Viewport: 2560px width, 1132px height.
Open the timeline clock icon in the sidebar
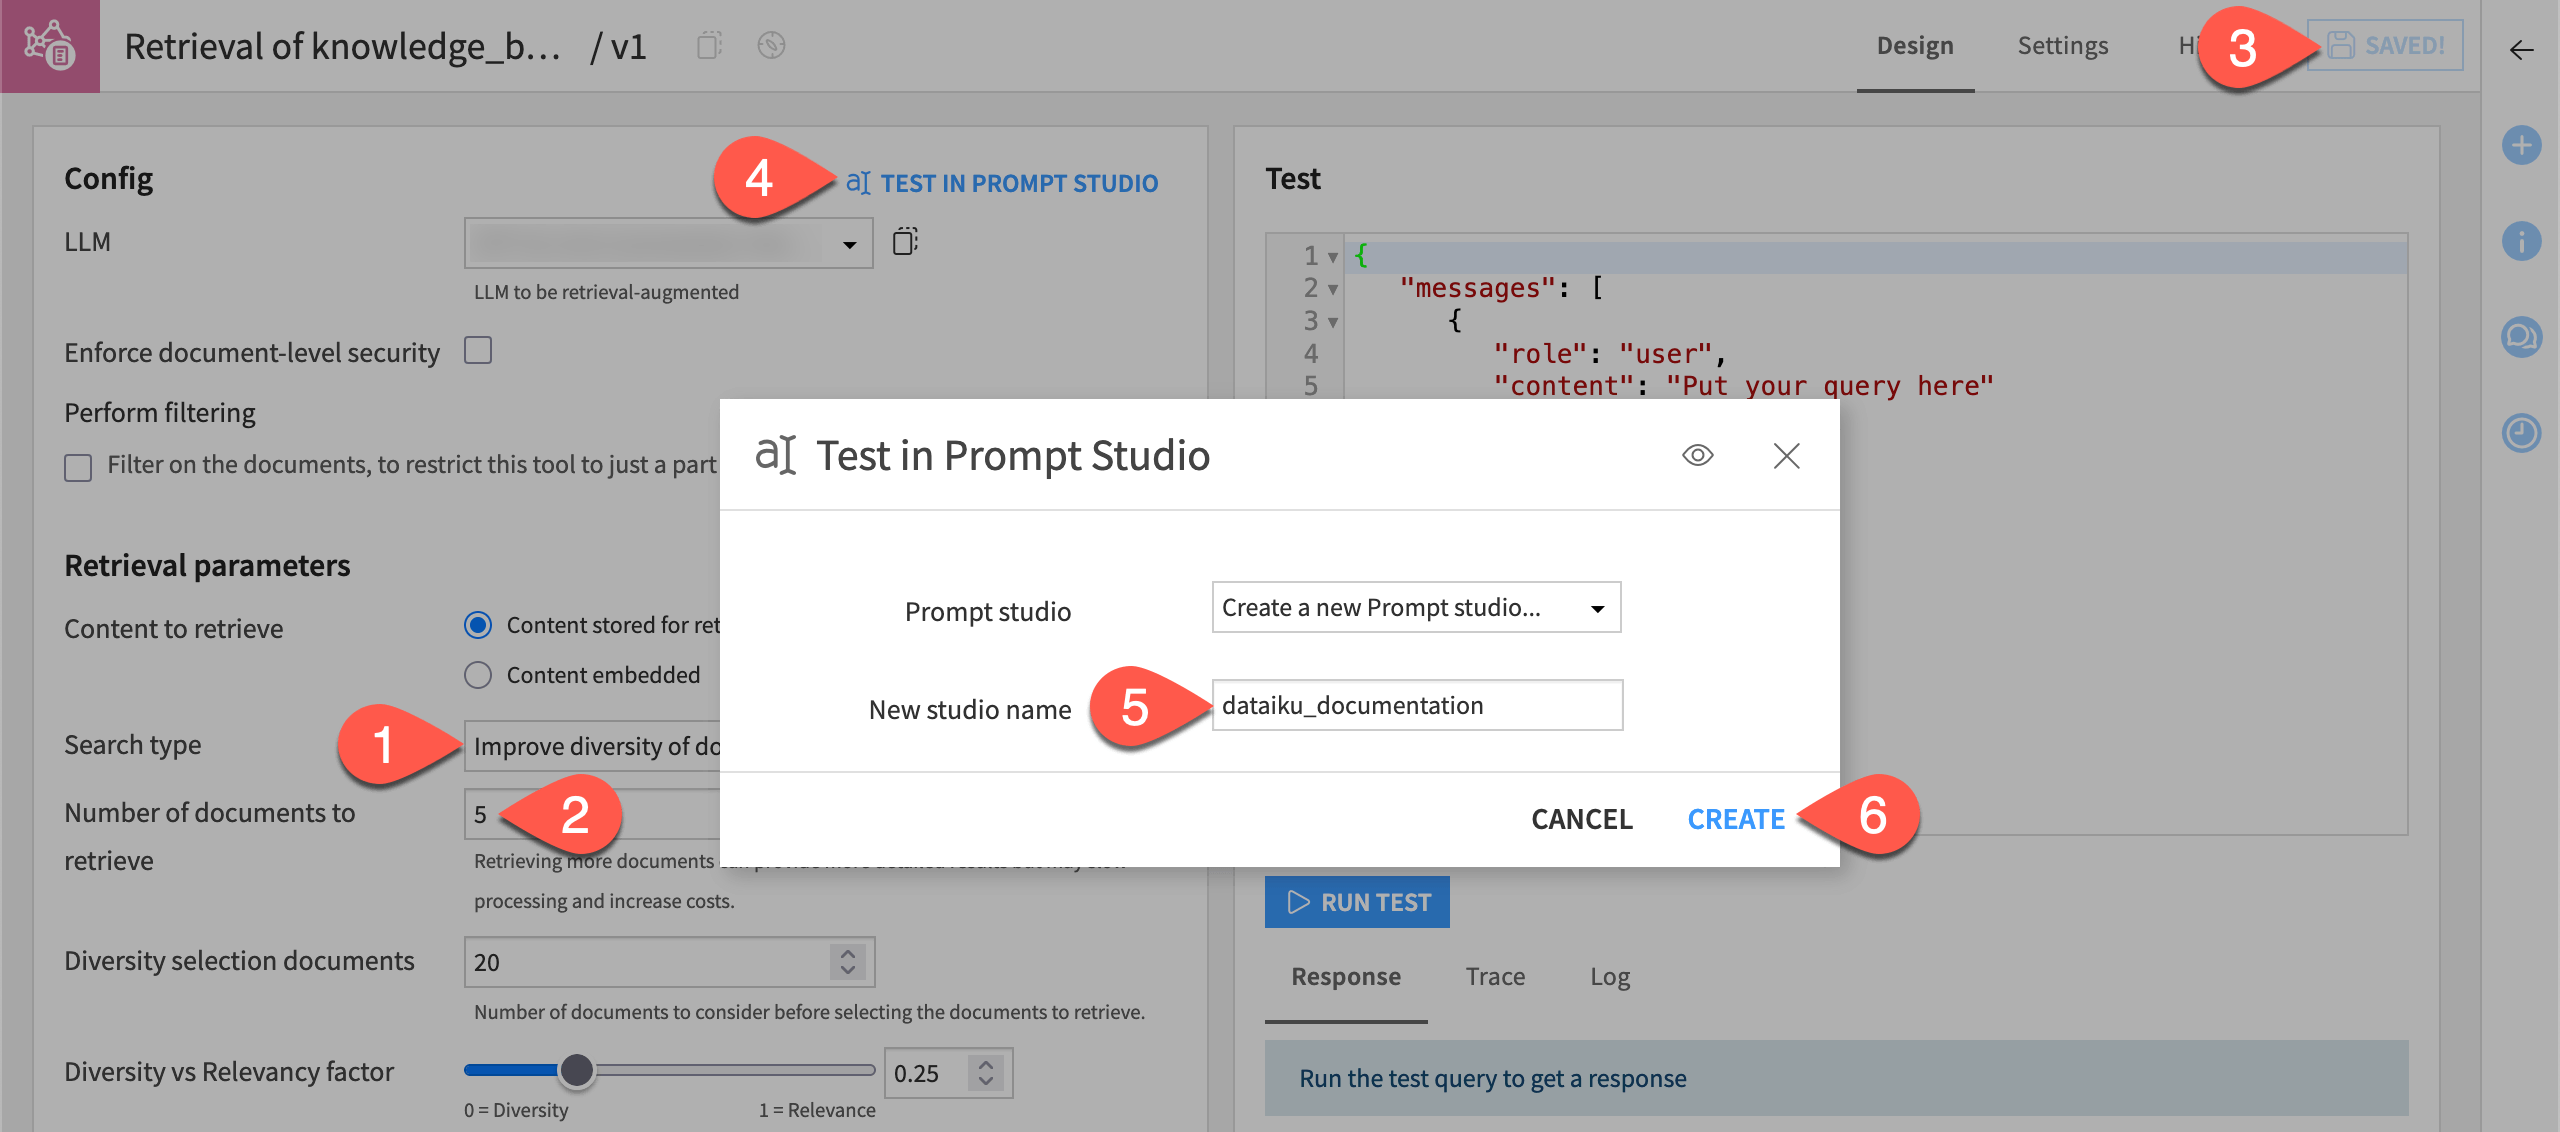click(2521, 433)
